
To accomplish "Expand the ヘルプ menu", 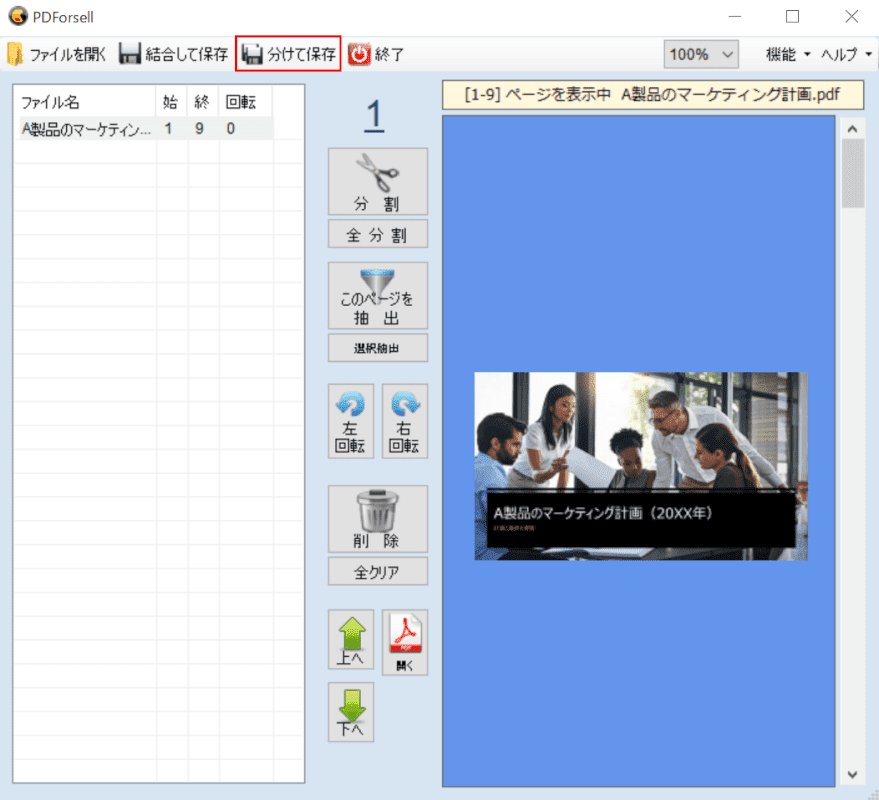I will click(846, 54).
